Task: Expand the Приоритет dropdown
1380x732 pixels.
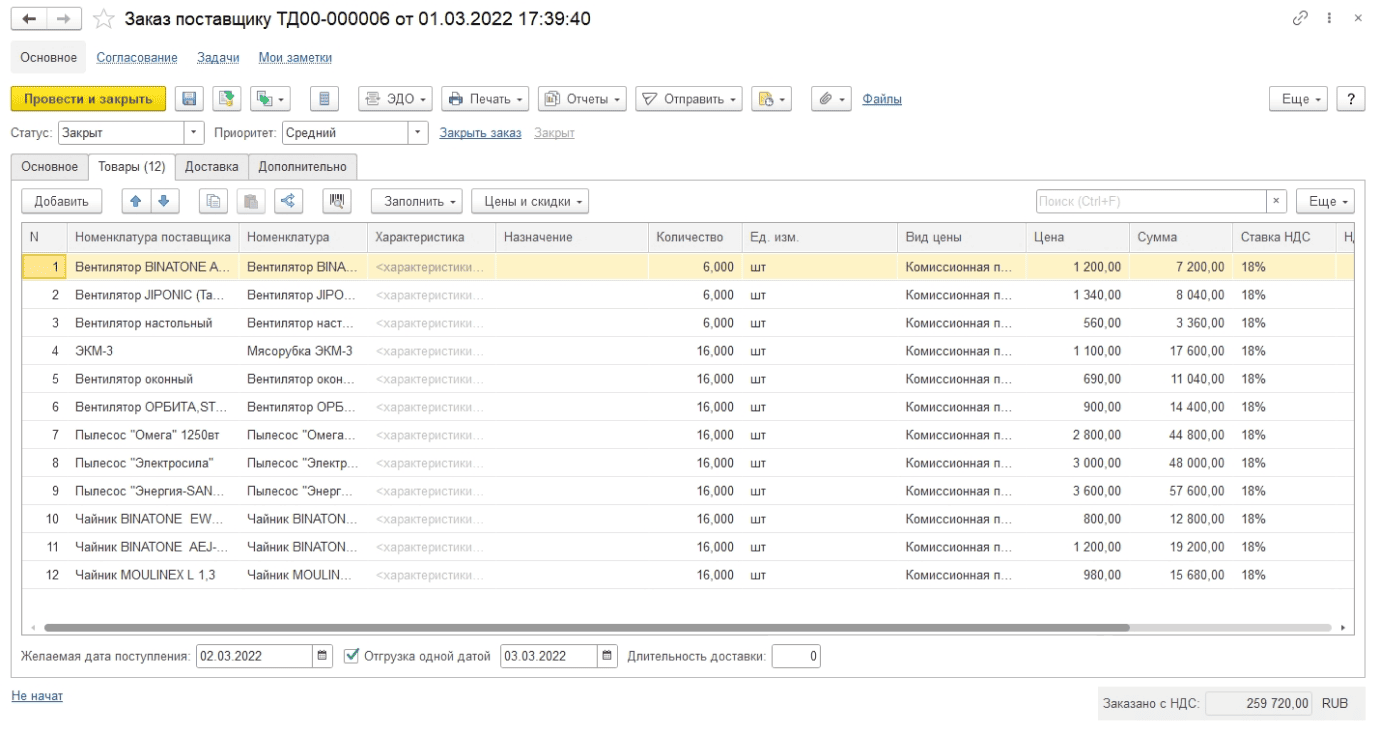Action: [x=418, y=132]
